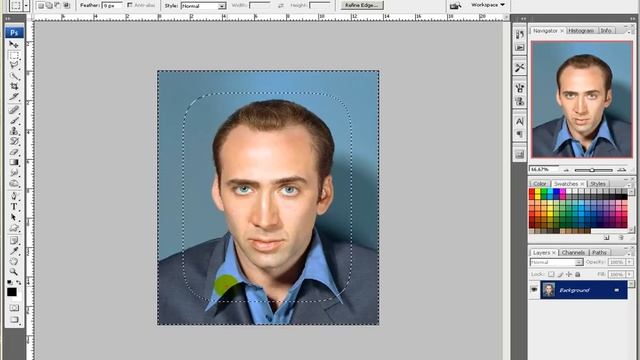The height and width of the screenshot is (360, 640).
Task: Select the Quick Selection tool
Action: coord(14,76)
